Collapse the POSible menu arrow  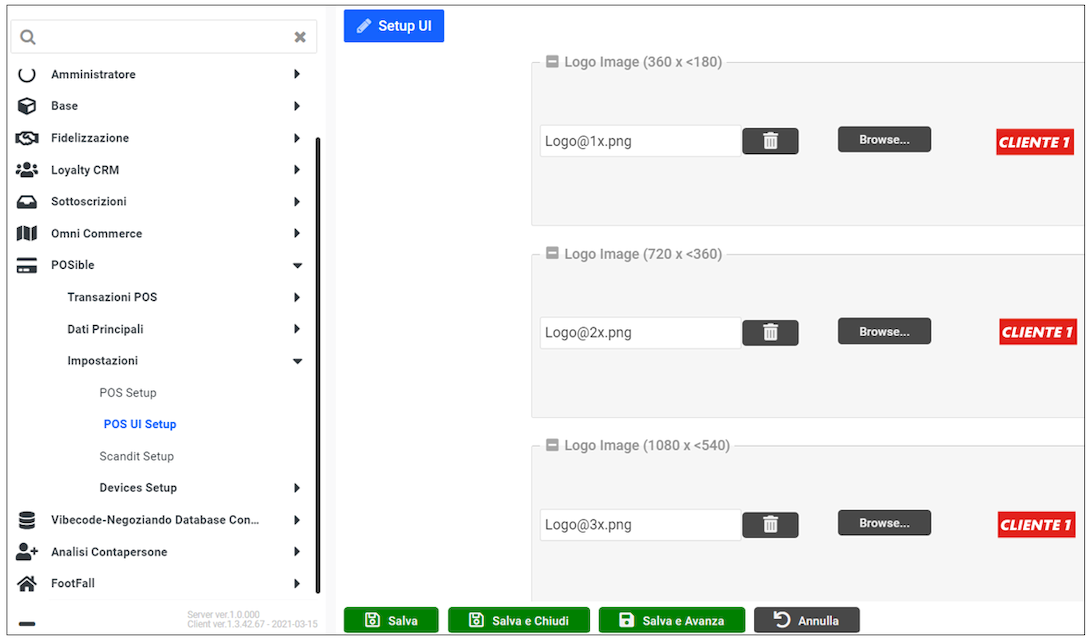point(297,266)
